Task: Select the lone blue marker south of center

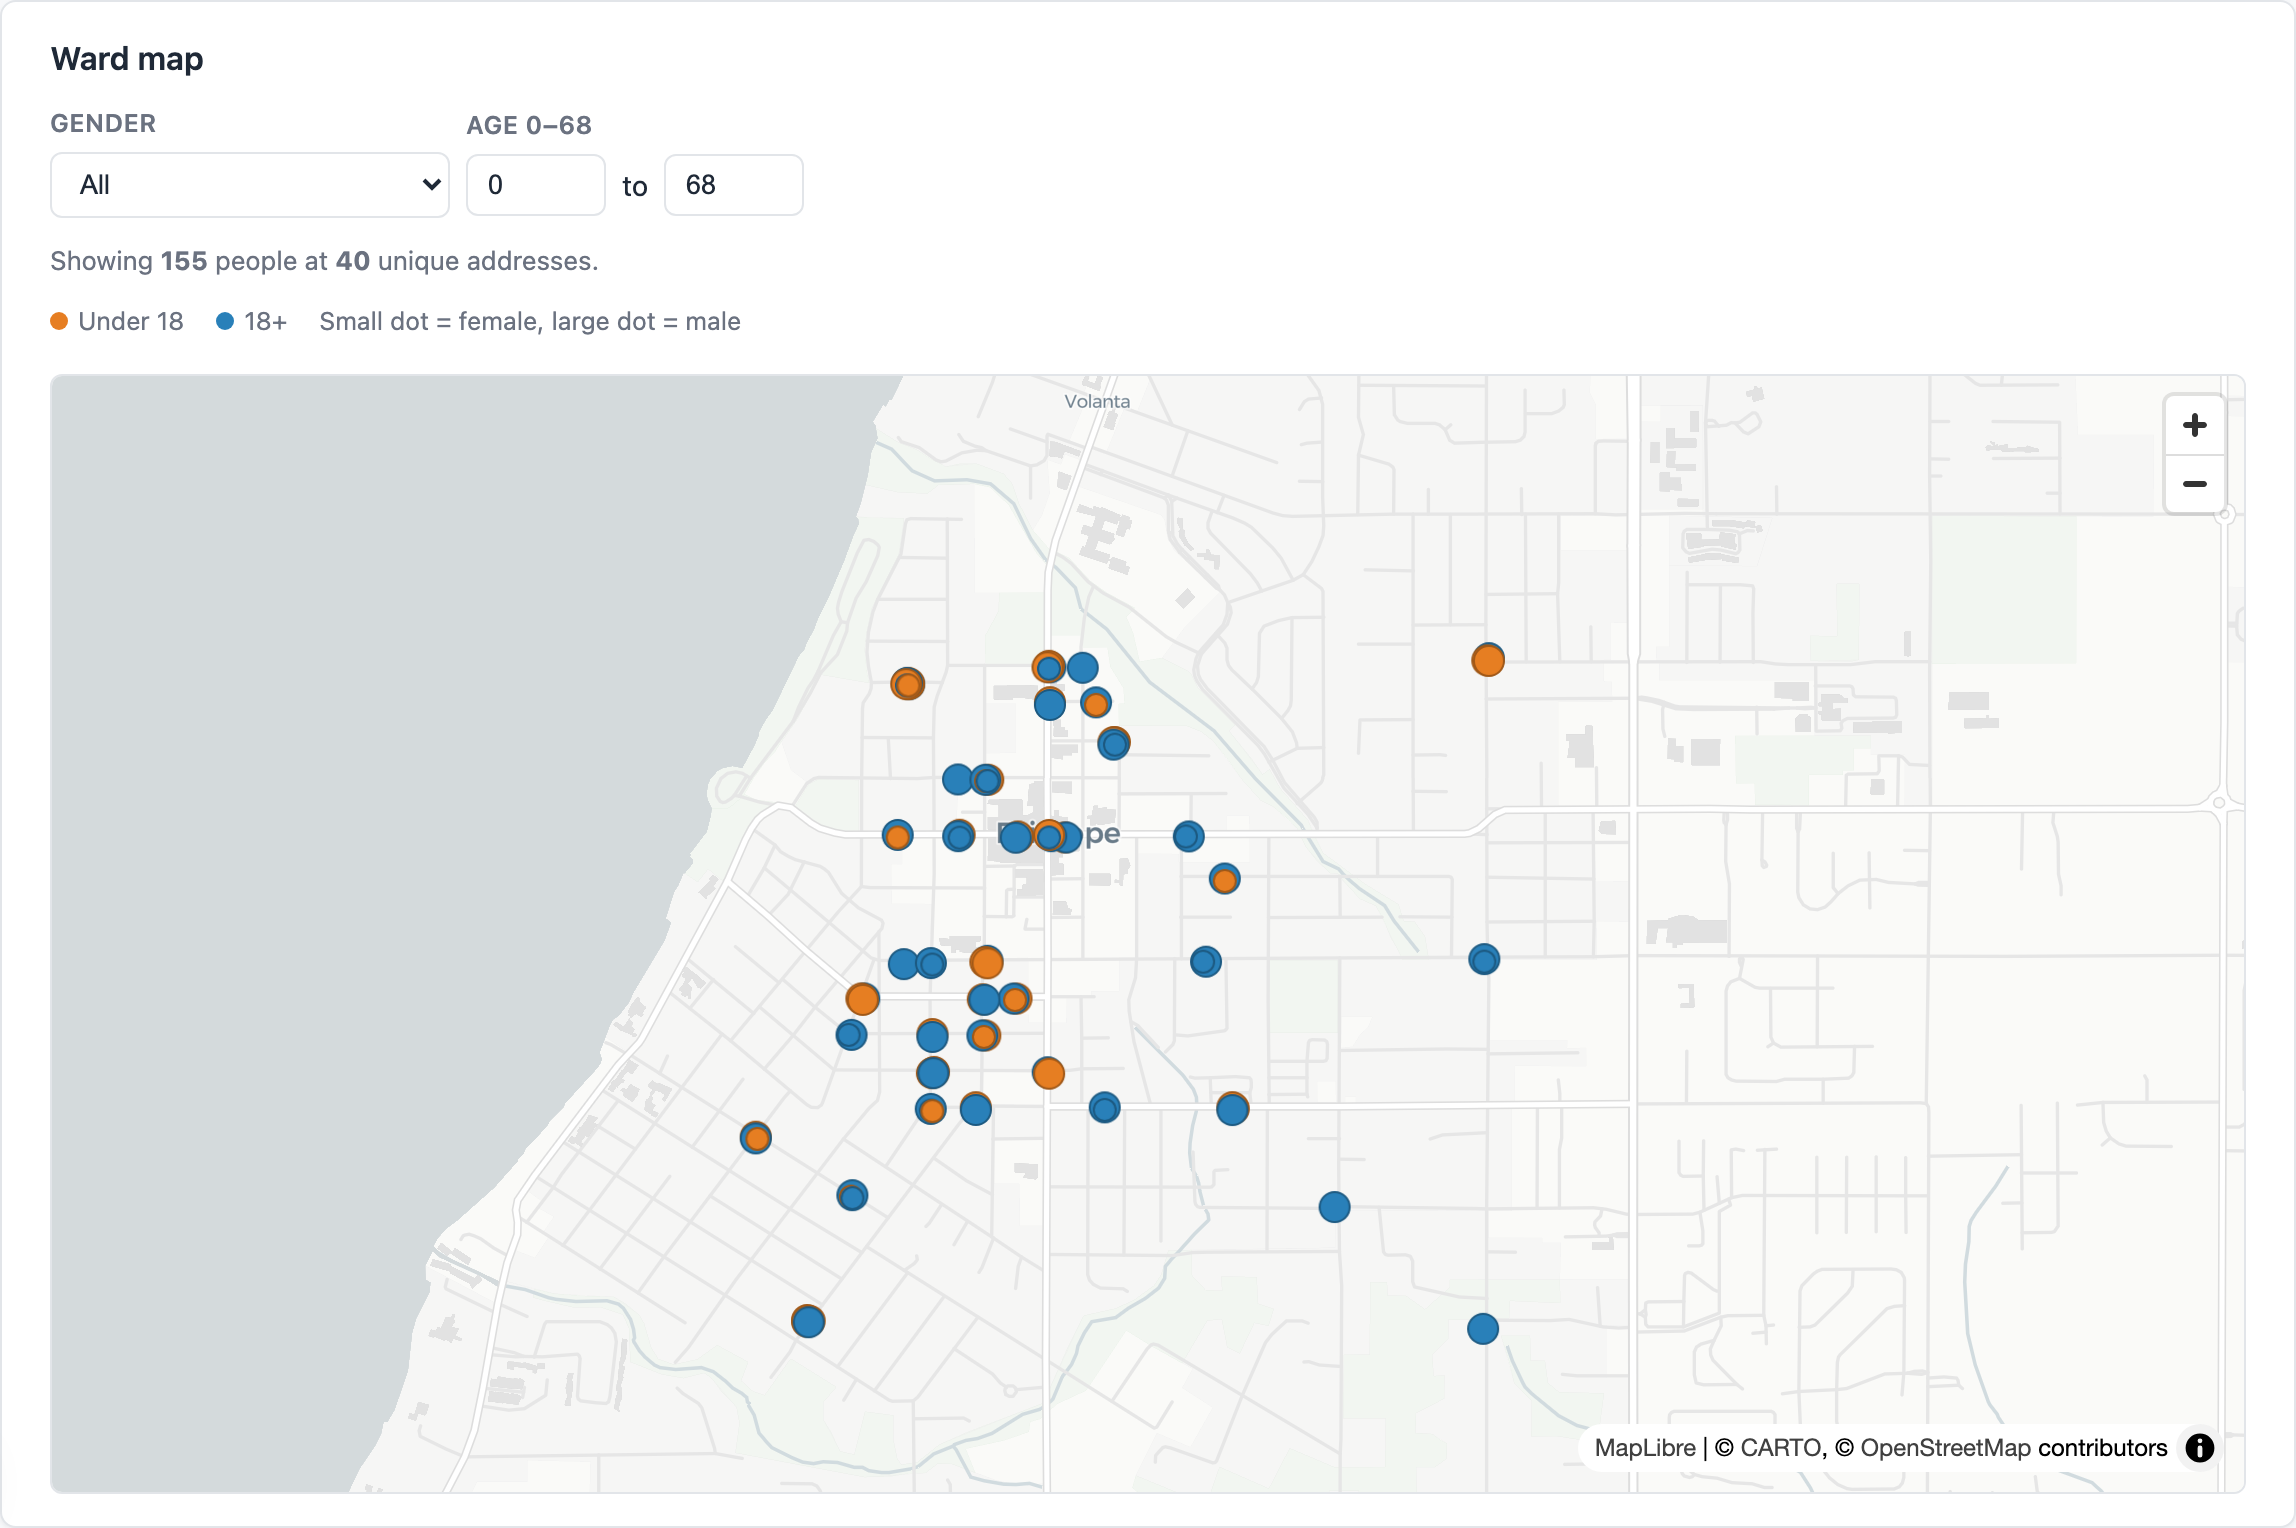Action: [1335, 1207]
